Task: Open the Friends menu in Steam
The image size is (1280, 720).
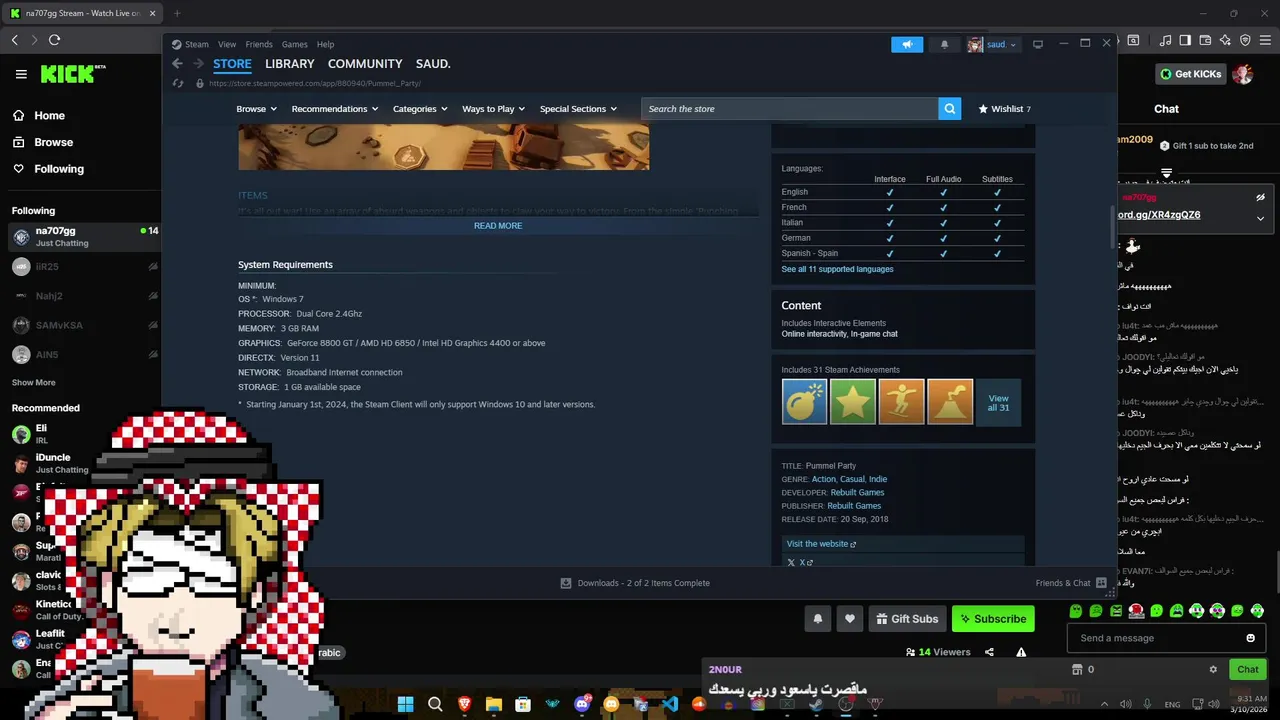Action: [259, 44]
